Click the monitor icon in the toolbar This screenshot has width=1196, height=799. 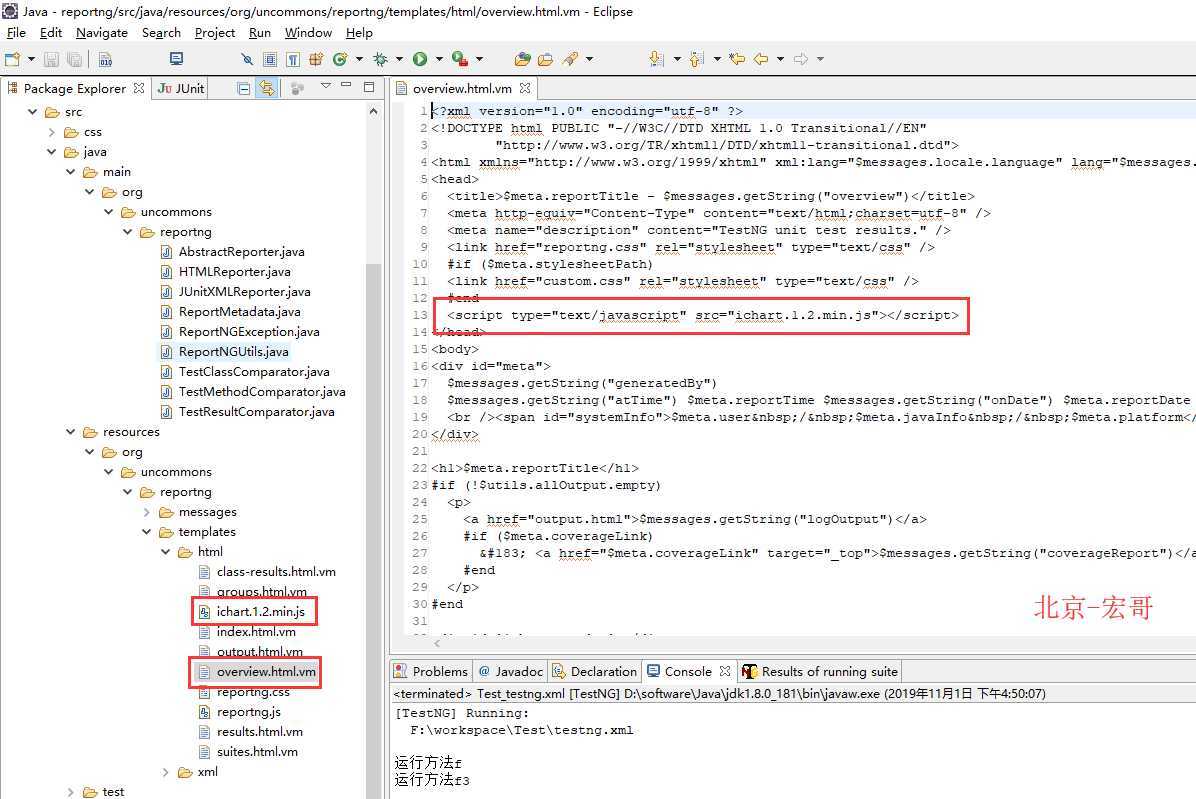176,59
